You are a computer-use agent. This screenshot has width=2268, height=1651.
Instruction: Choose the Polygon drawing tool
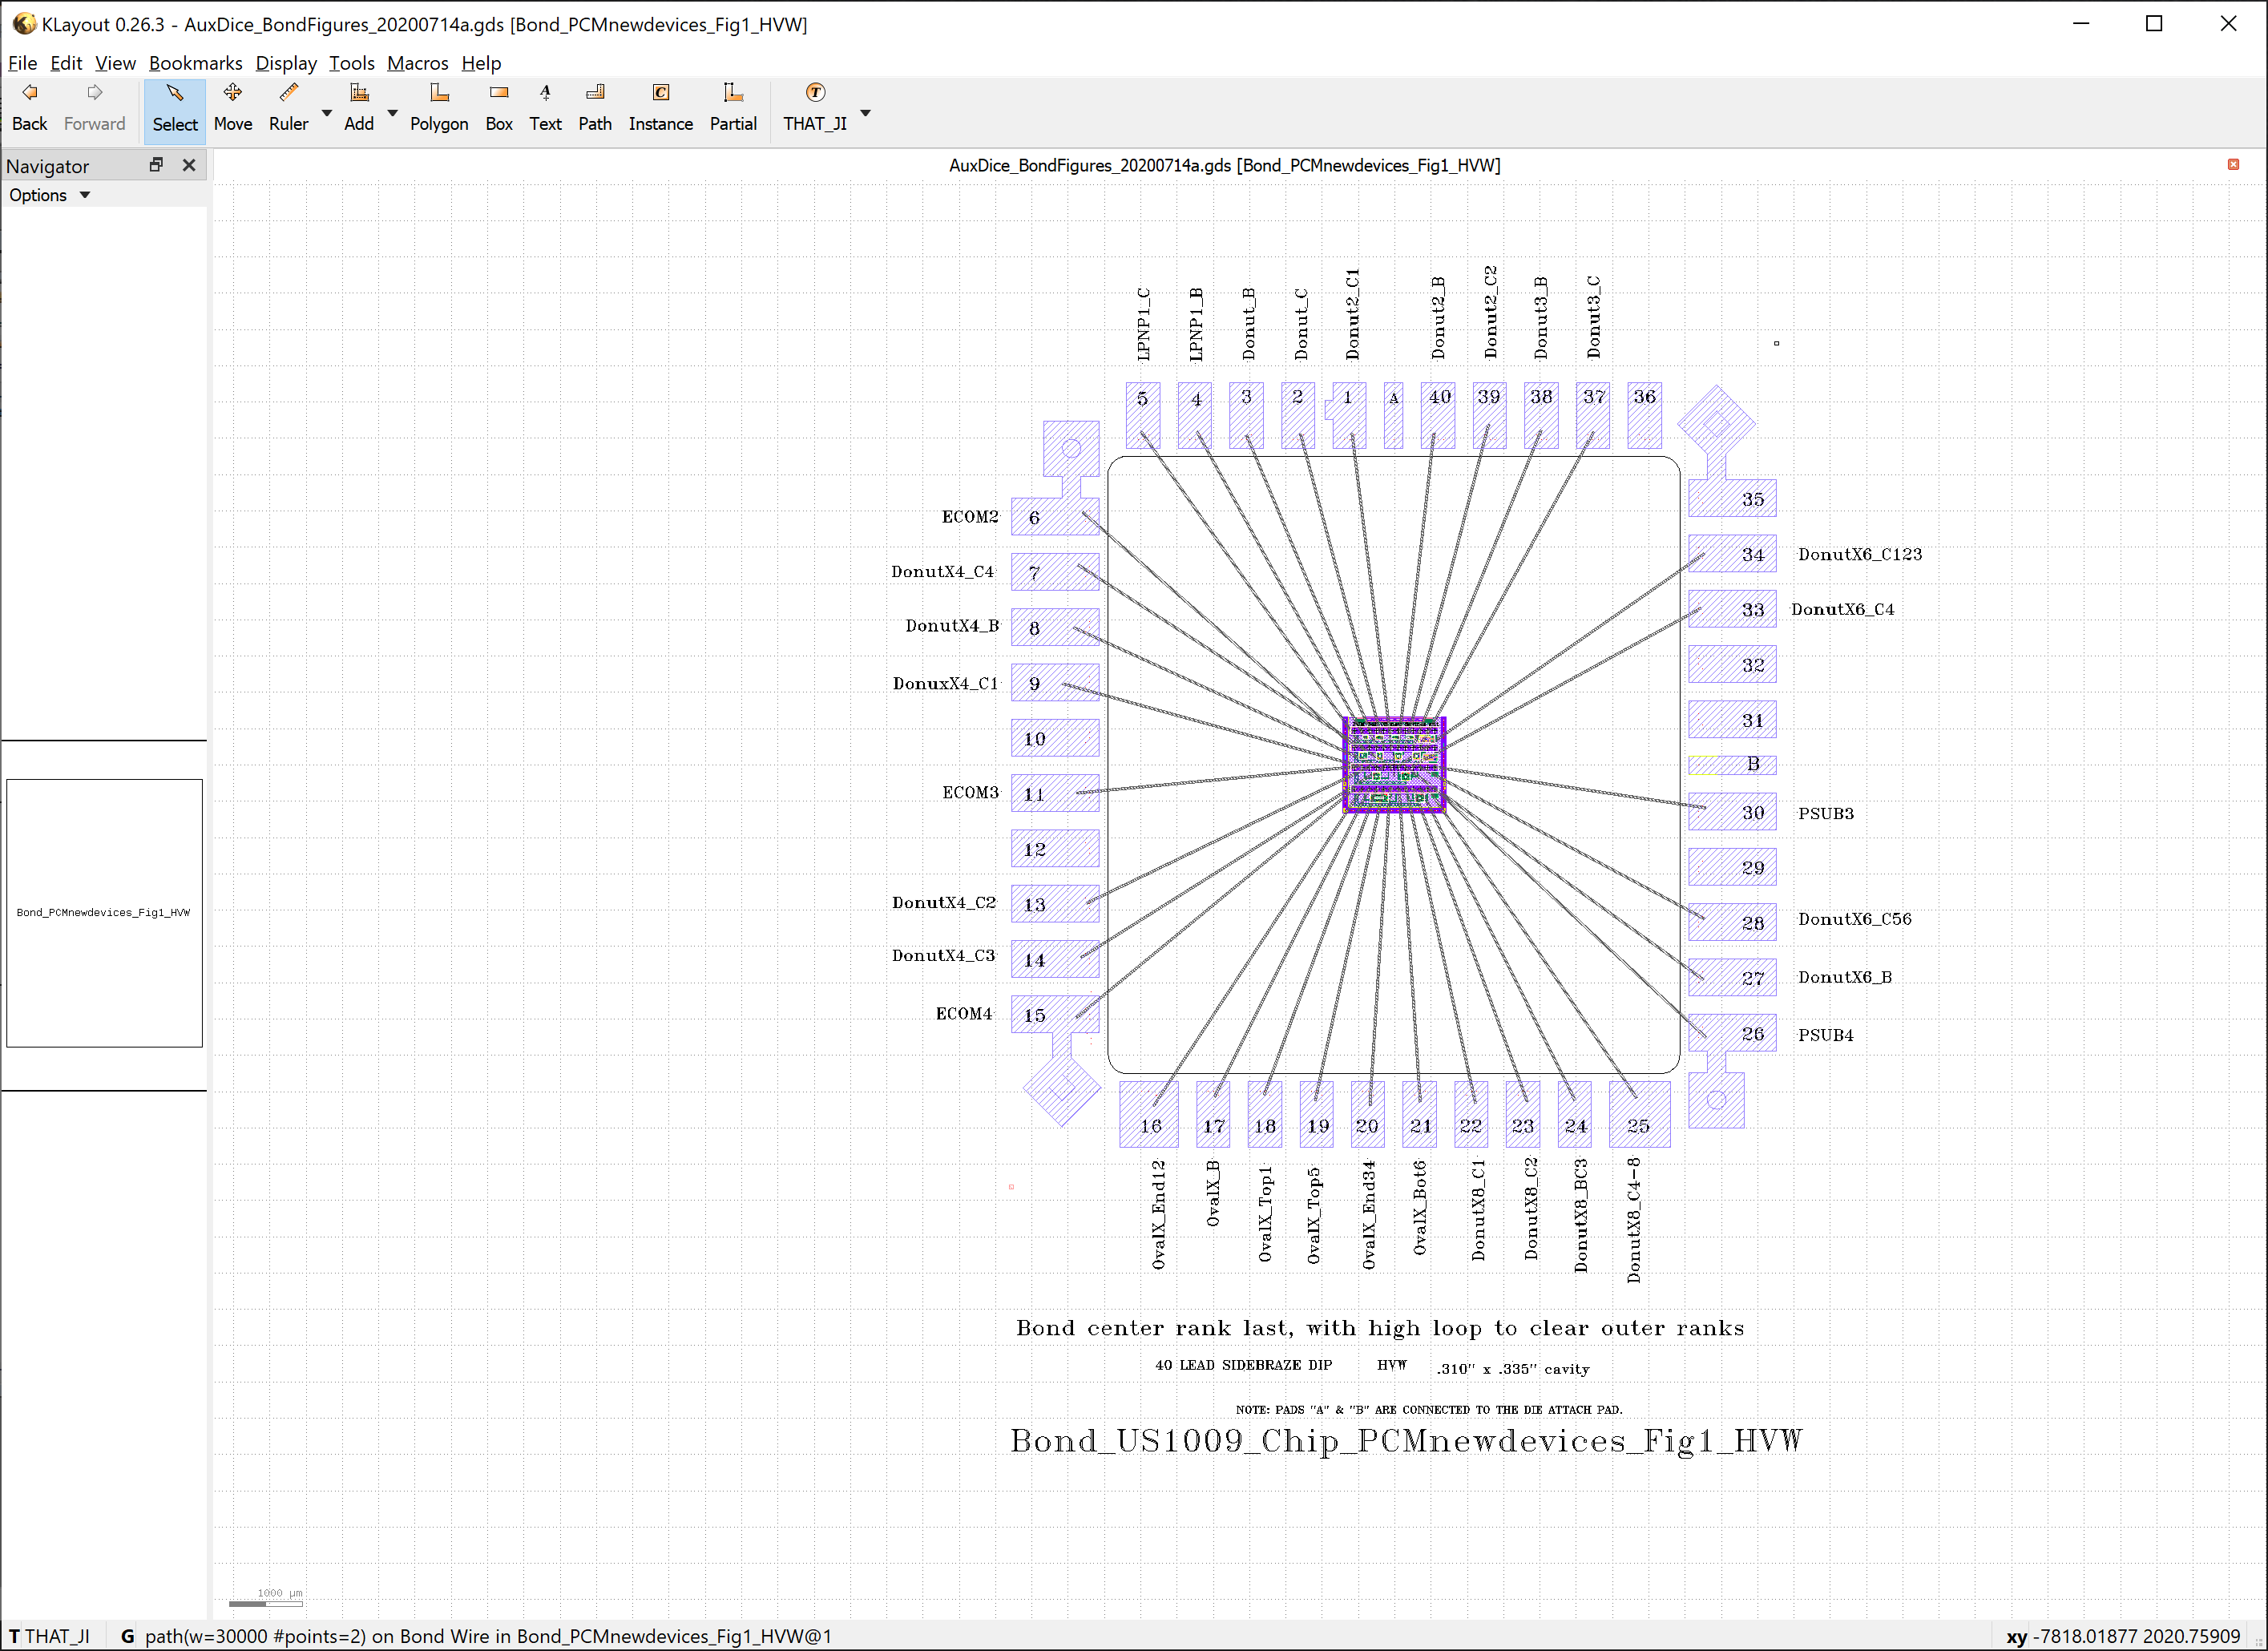(x=438, y=107)
